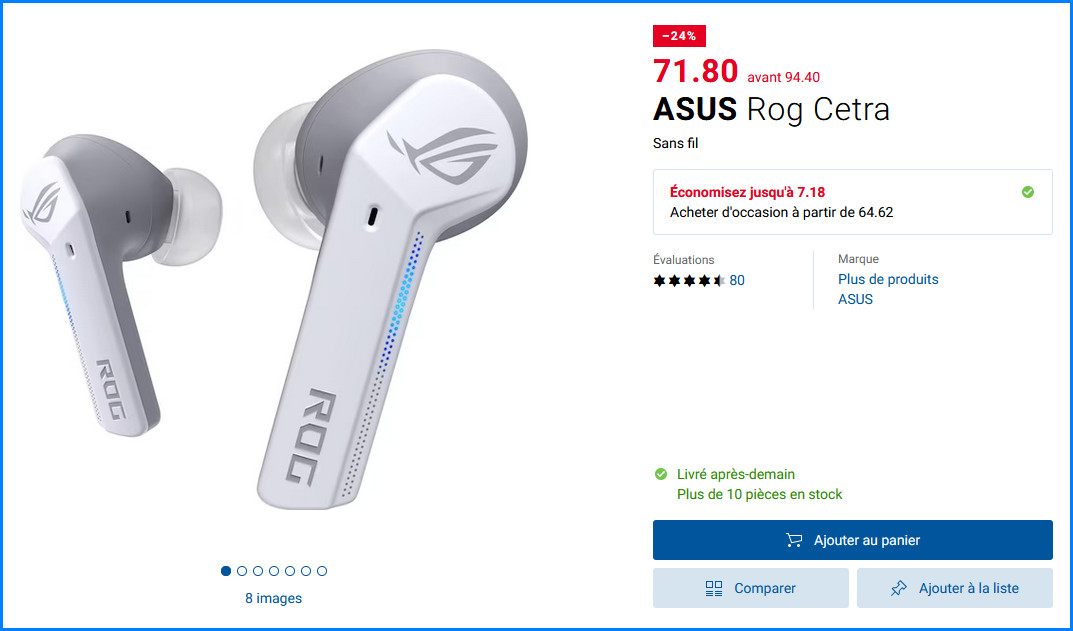Open the 8 images gallery link
Image resolution: width=1073 pixels, height=631 pixels.
pos(274,598)
